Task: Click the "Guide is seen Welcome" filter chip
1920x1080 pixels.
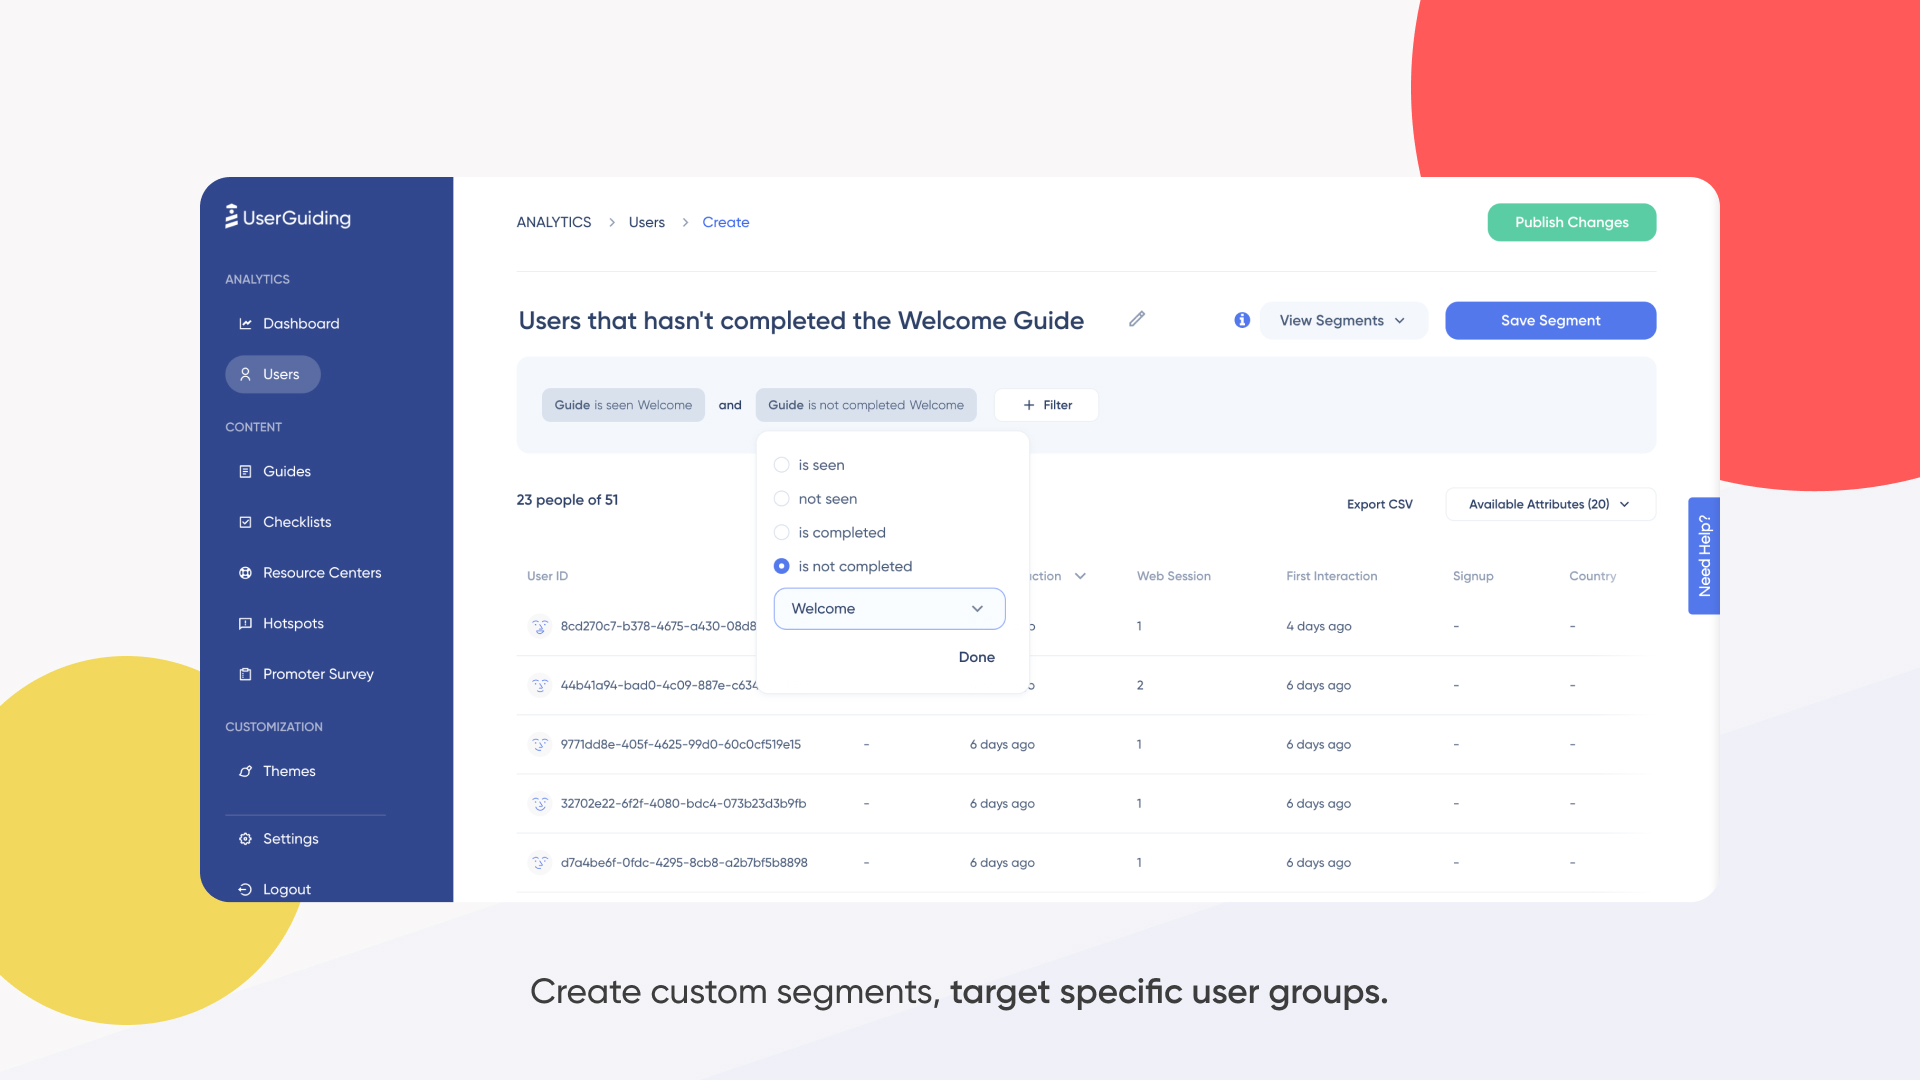Action: [623, 405]
